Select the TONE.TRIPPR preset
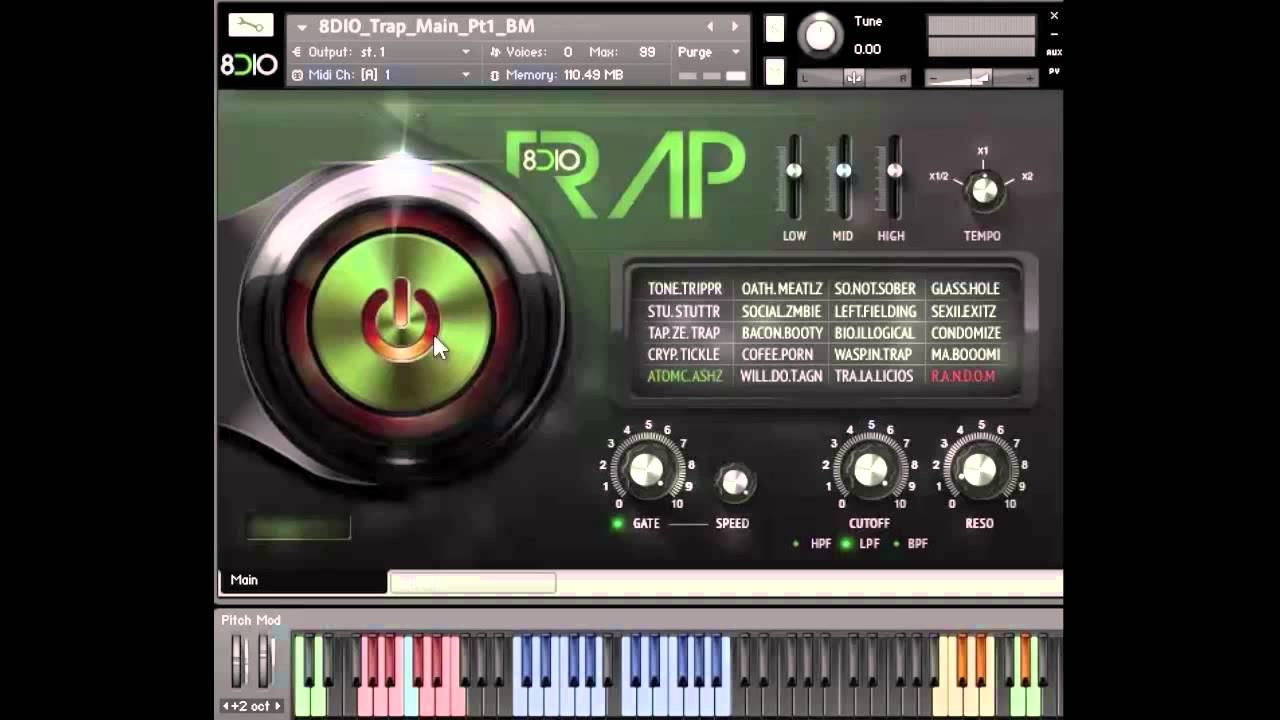The image size is (1280, 720). point(685,289)
